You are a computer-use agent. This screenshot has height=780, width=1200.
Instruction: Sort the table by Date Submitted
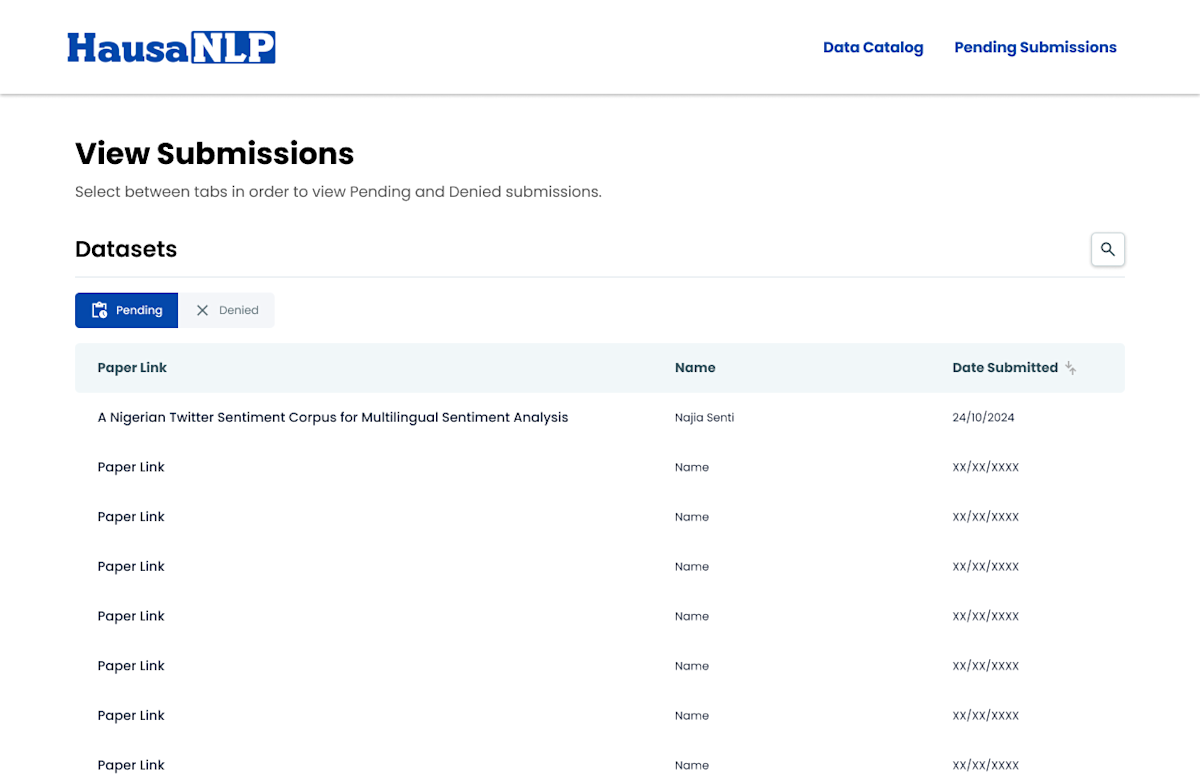1005,367
